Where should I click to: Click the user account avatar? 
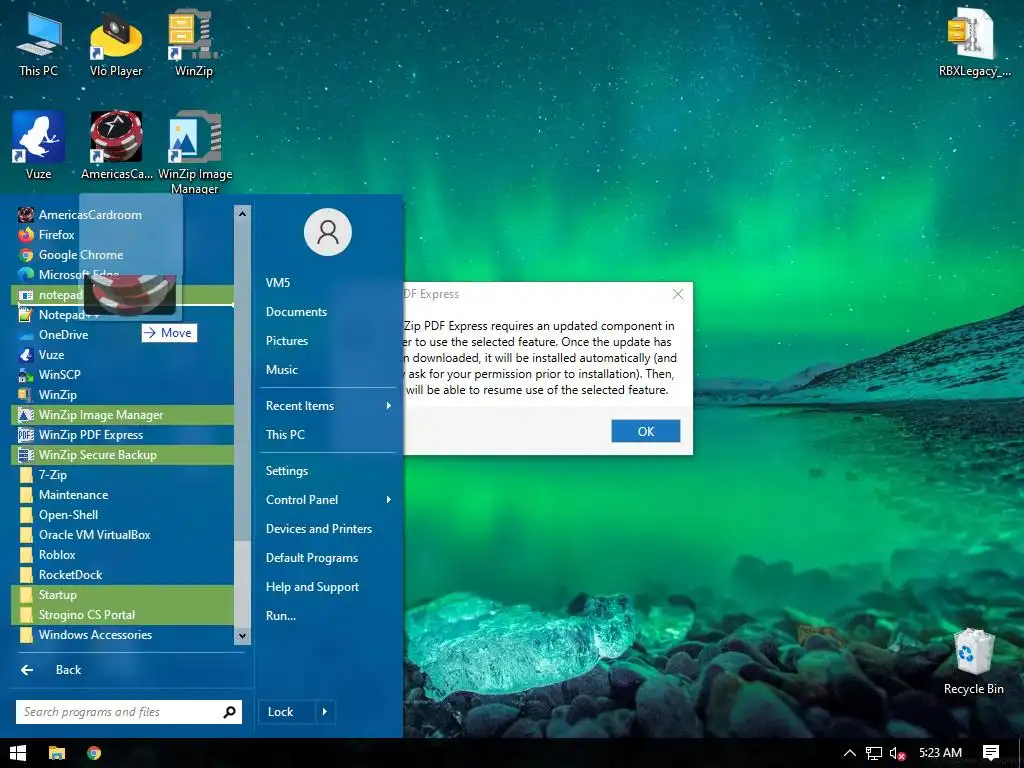[x=328, y=232]
